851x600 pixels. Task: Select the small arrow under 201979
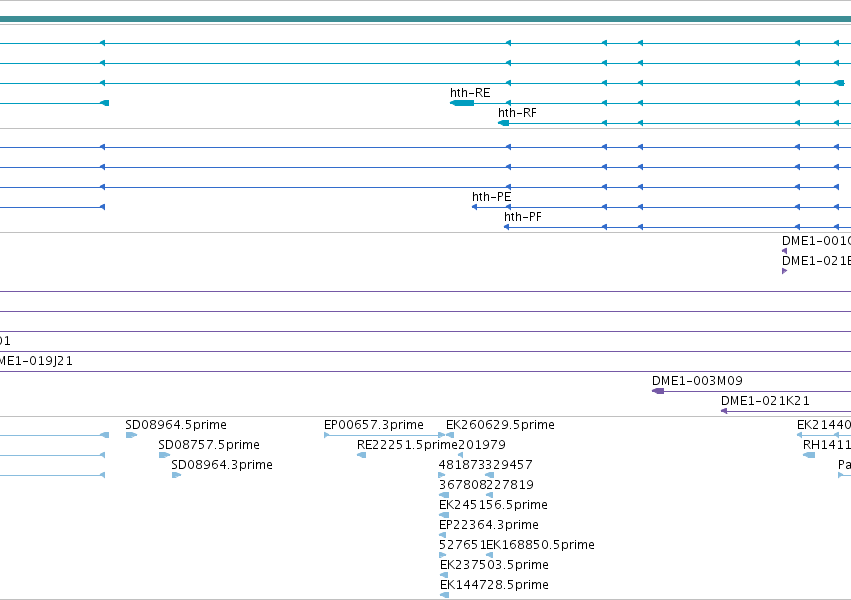tap(461, 455)
